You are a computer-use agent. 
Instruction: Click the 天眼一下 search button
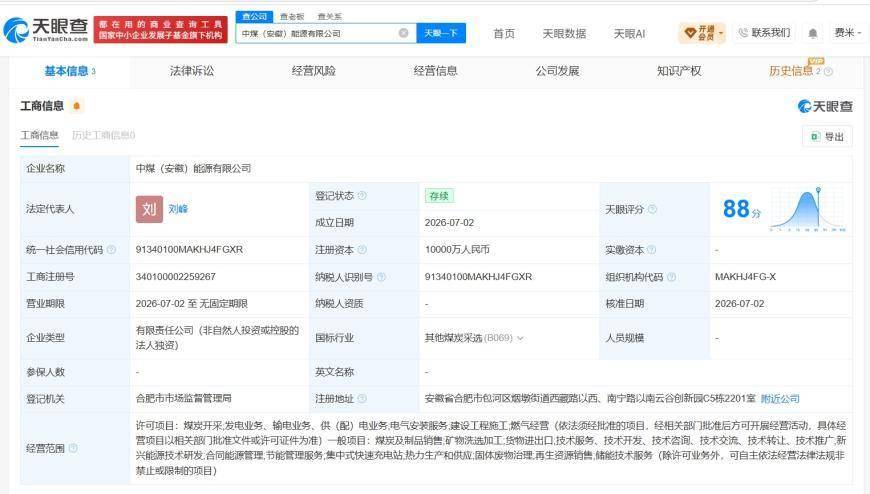coord(441,33)
